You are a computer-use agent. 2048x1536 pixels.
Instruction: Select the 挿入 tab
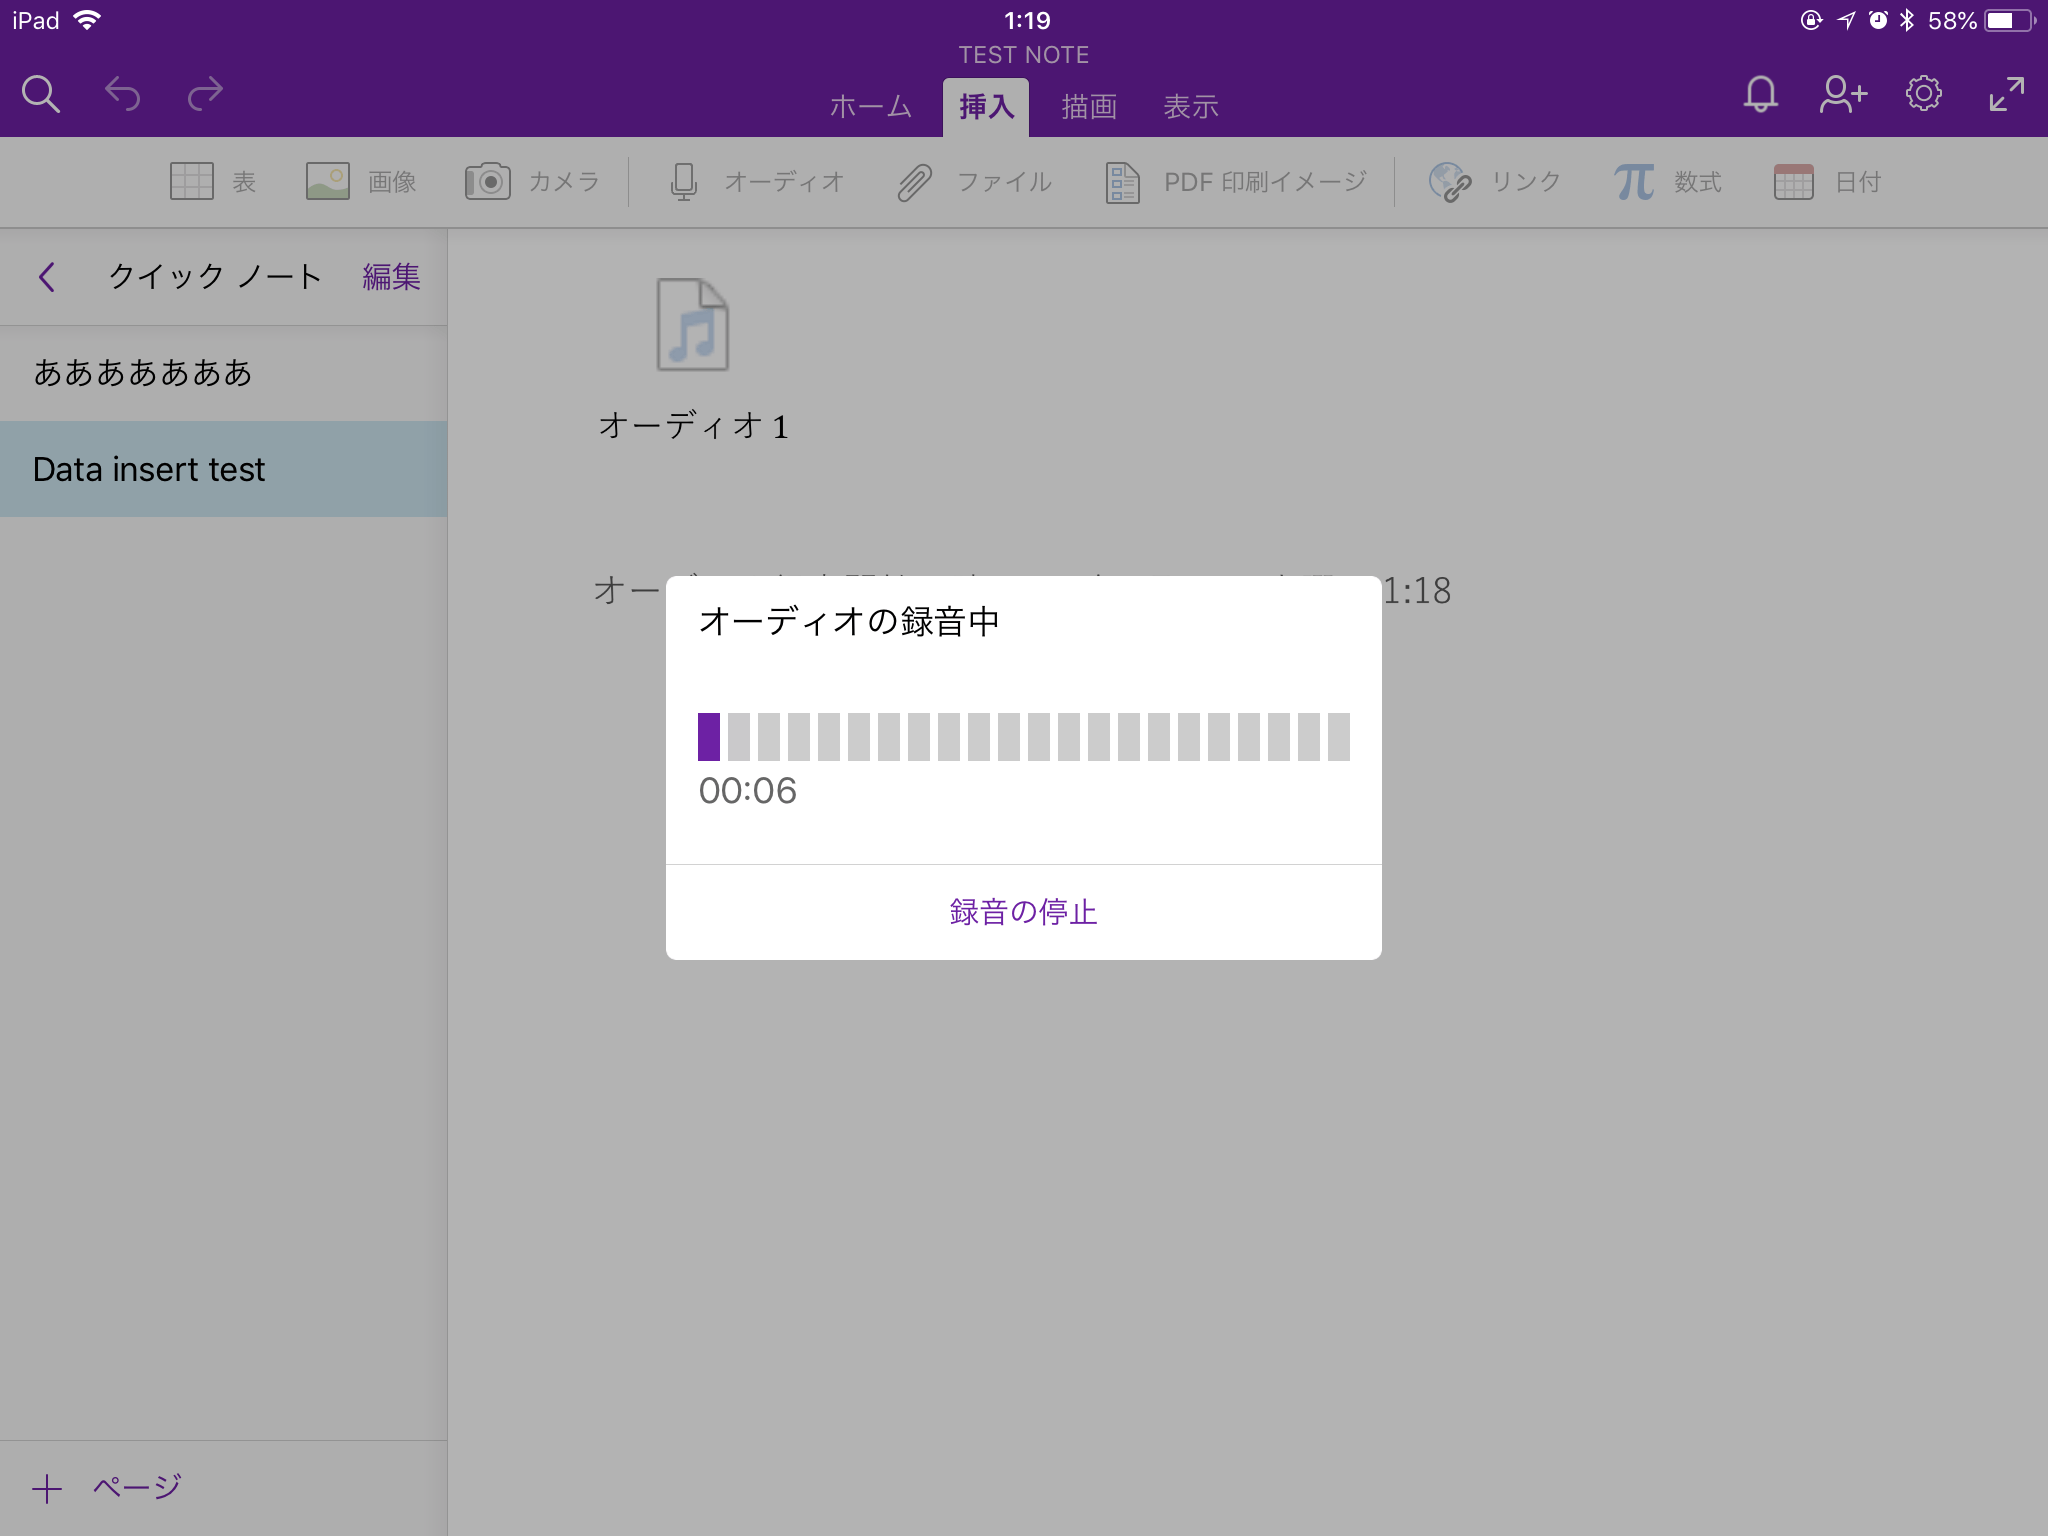click(x=986, y=106)
